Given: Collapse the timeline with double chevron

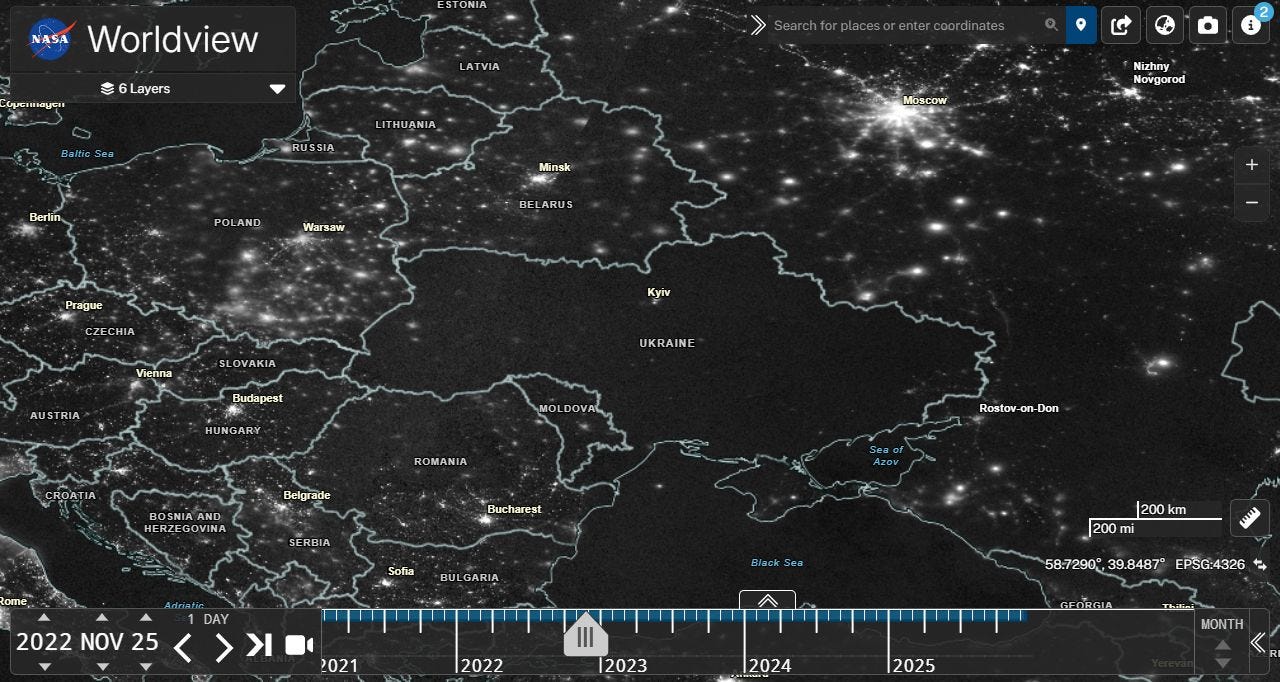Looking at the screenshot, I should coord(1258,643).
